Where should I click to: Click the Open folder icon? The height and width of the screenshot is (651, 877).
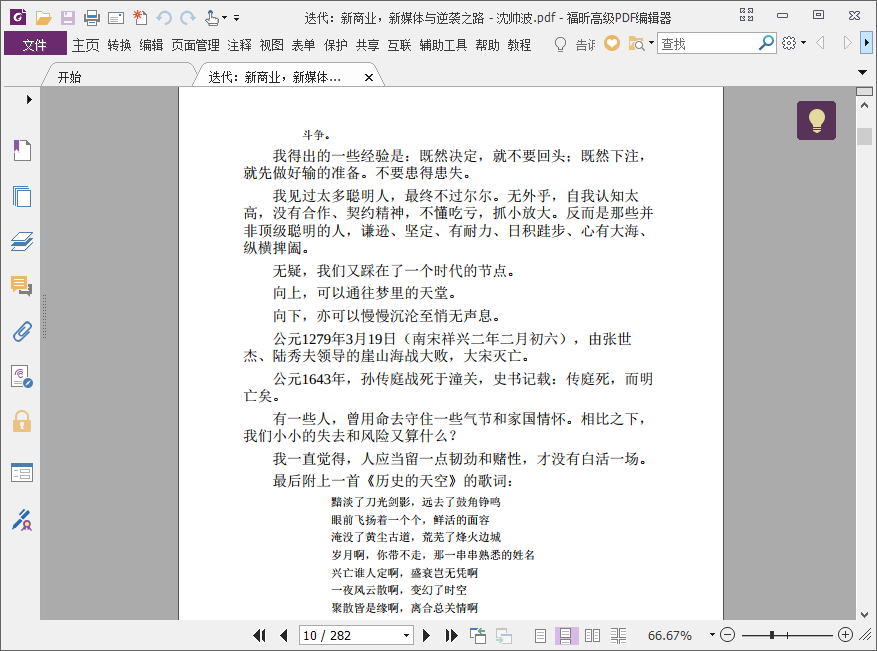coord(43,18)
